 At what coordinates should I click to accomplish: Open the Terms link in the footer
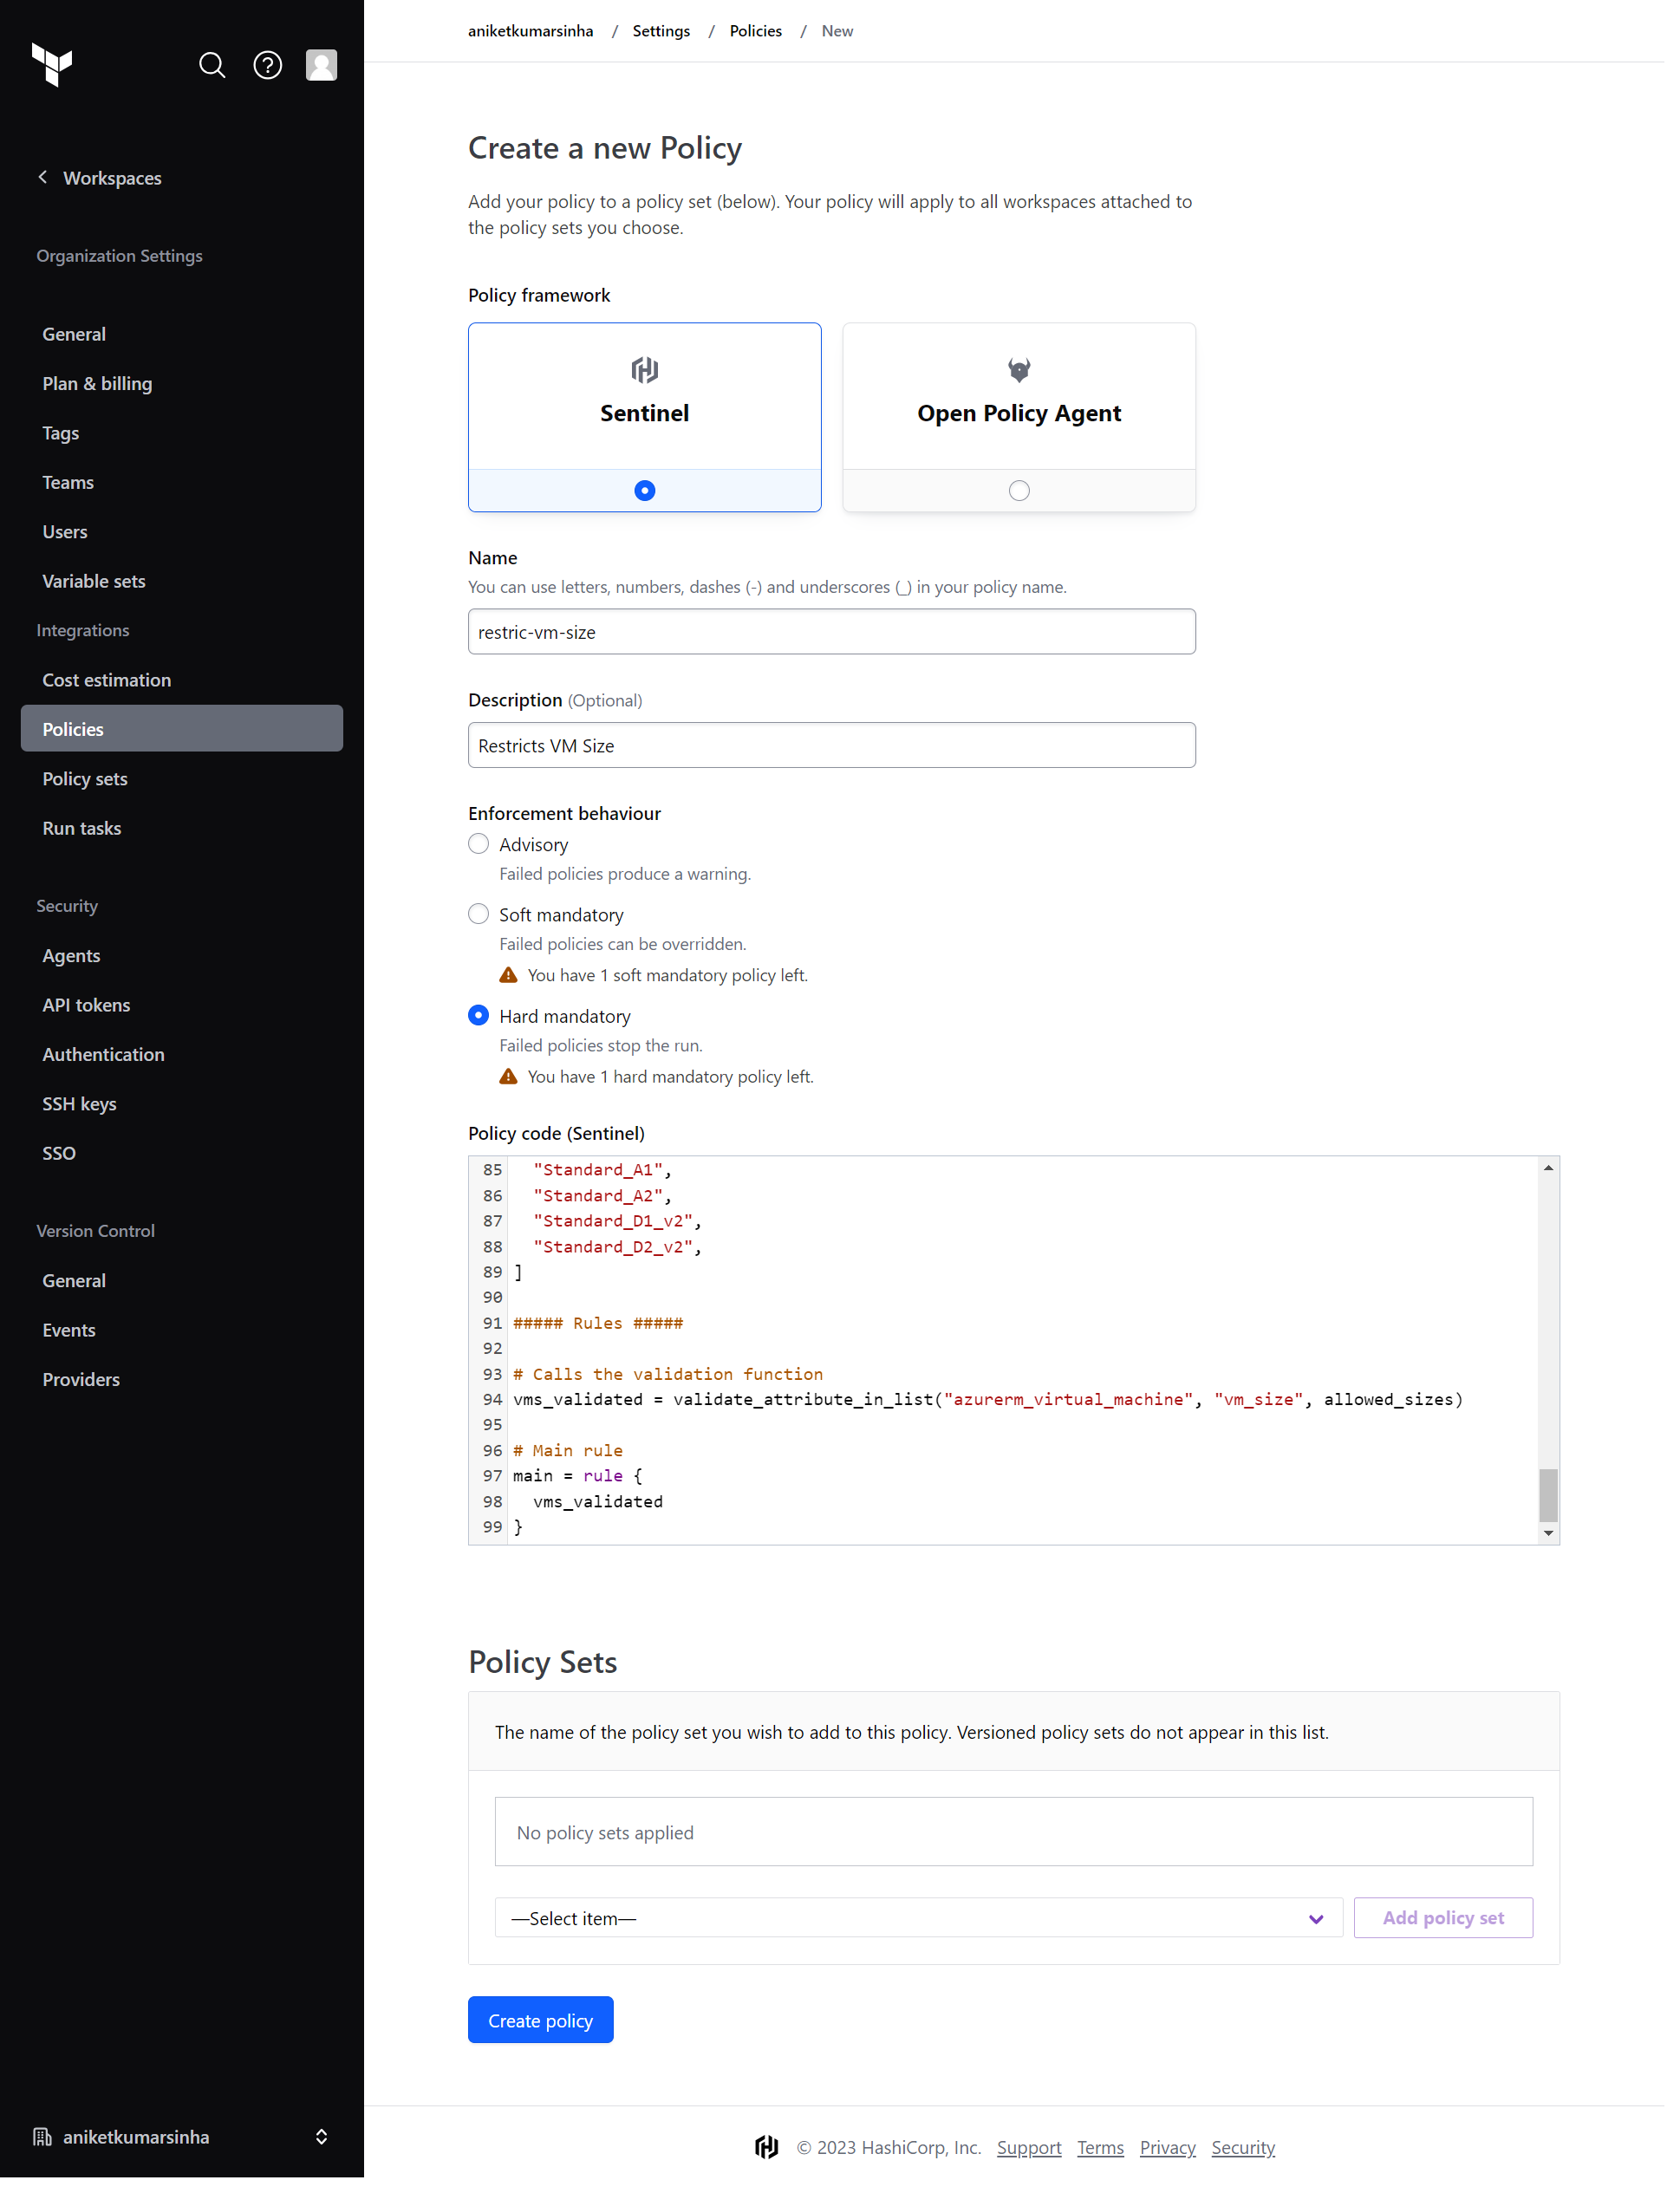1100,2147
